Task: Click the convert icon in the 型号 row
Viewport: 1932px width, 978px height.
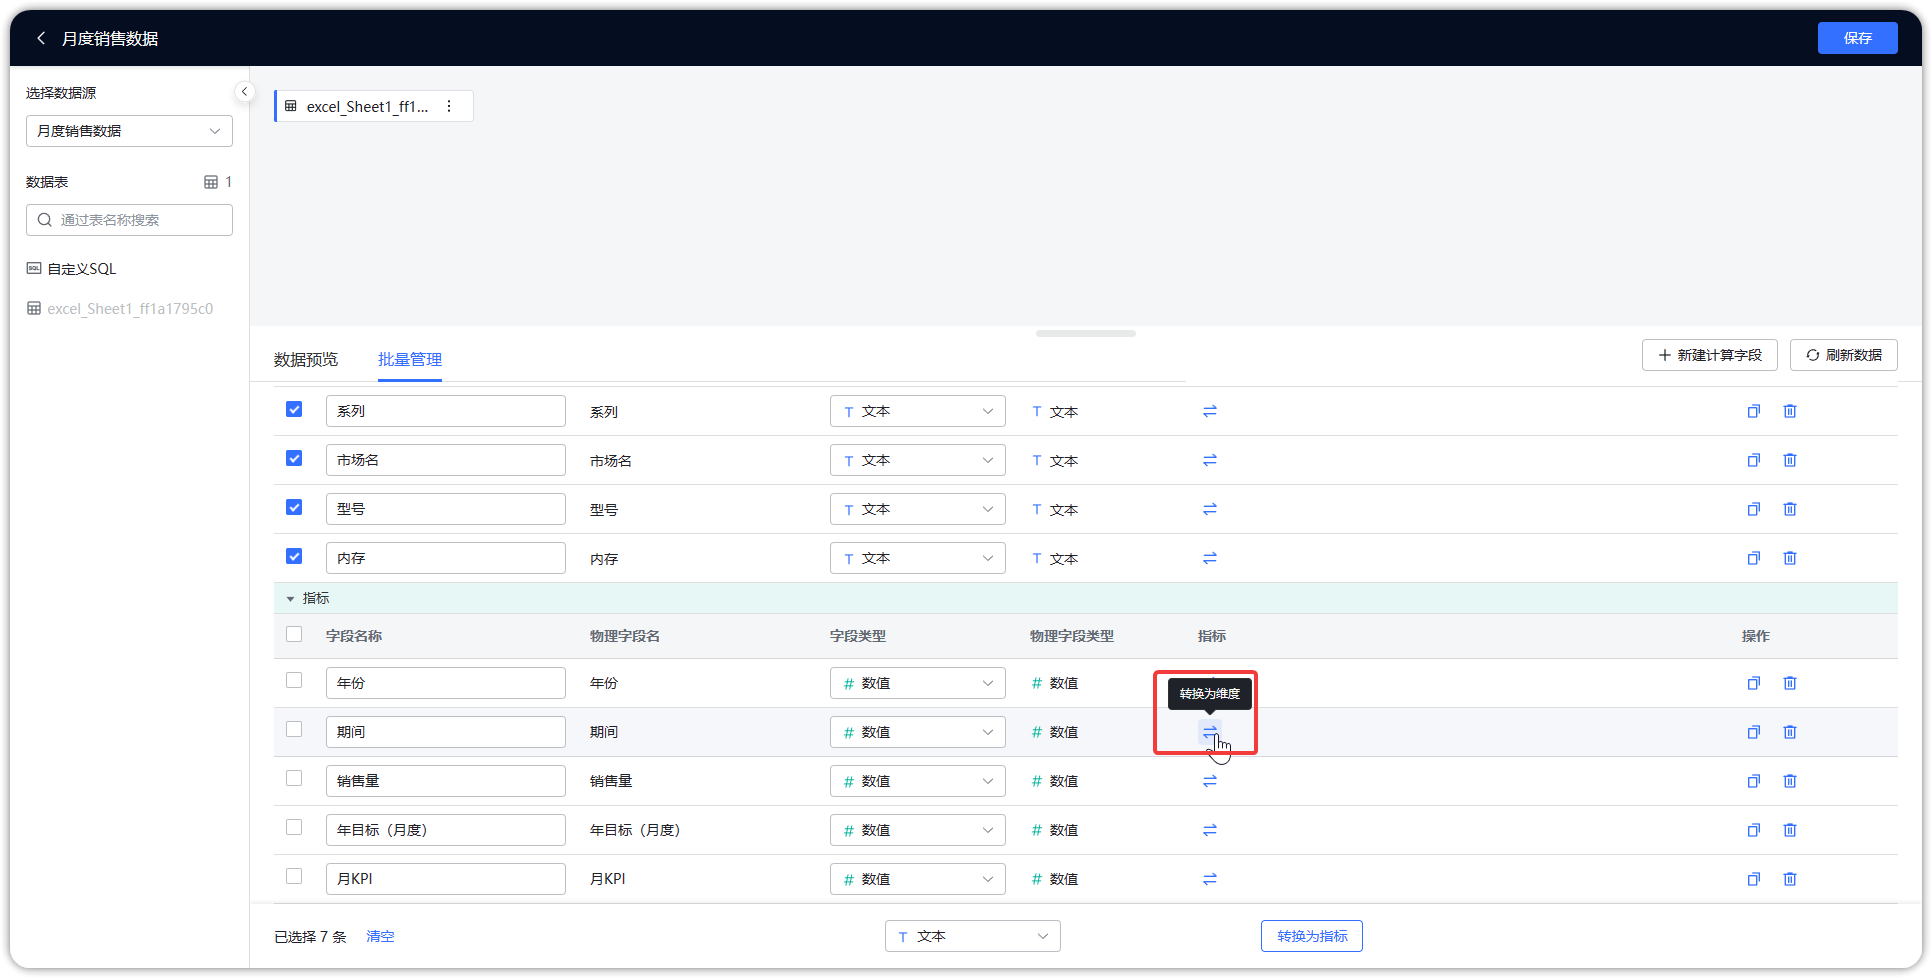Action: pos(1210,509)
